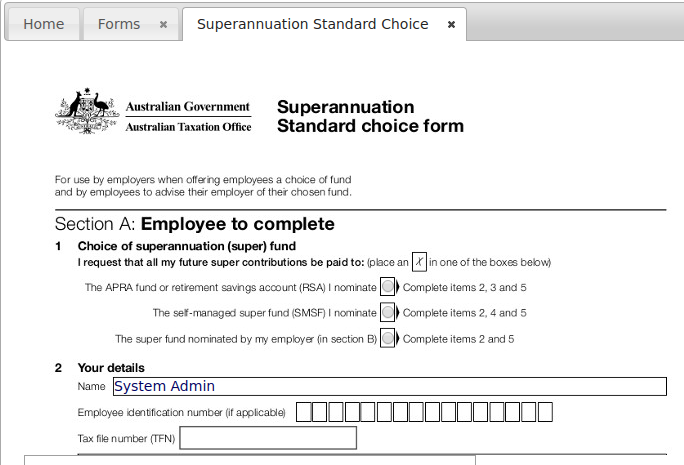Click the 'Superannuation Standard choice form' title

[370, 116]
